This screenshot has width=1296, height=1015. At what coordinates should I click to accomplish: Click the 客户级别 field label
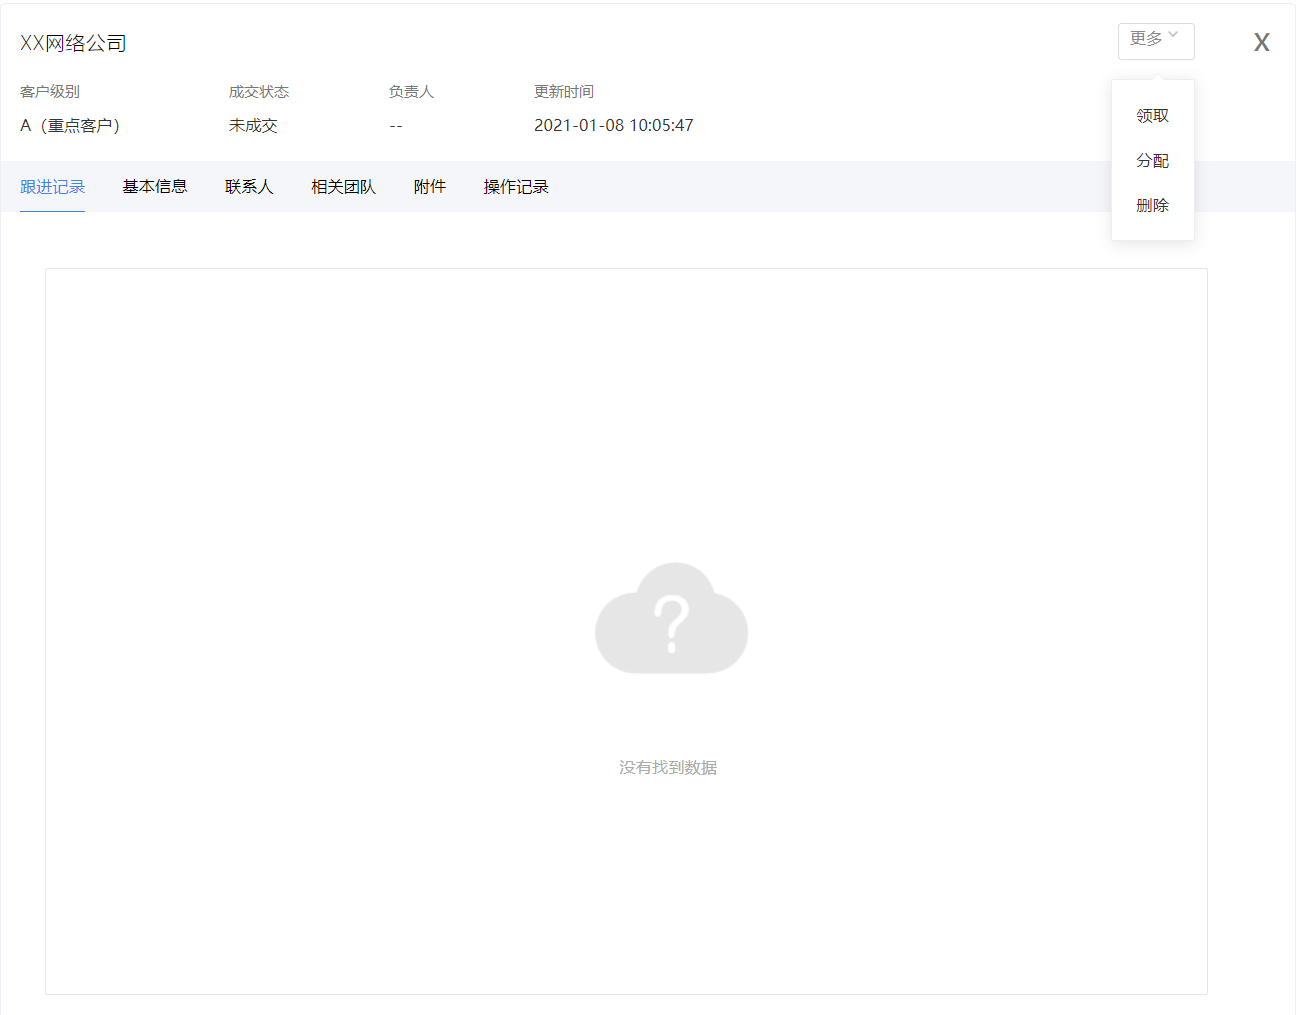50,92
